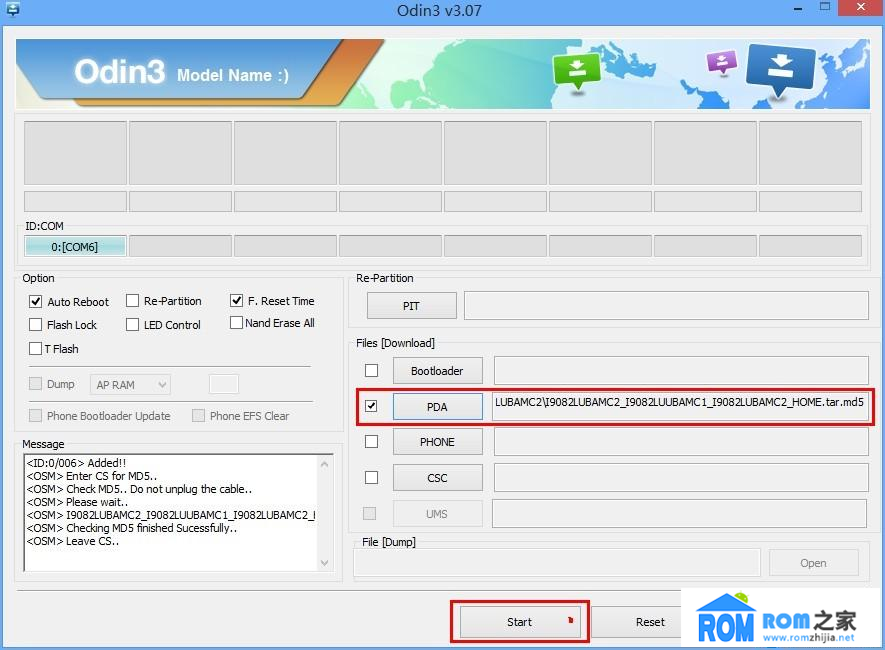The width and height of the screenshot is (885, 650).
Task: Toggle the Dump checkbox
Action: point(36,384)
